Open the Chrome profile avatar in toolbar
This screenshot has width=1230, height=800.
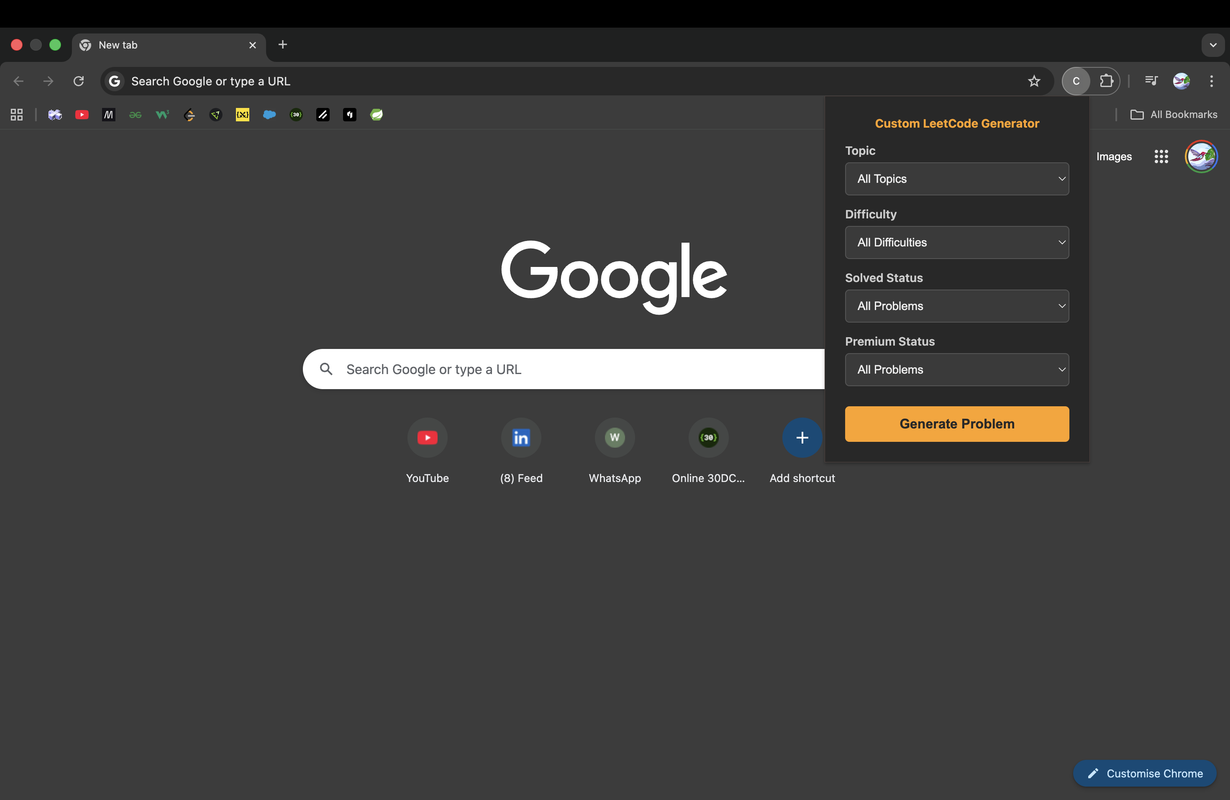1181,81
